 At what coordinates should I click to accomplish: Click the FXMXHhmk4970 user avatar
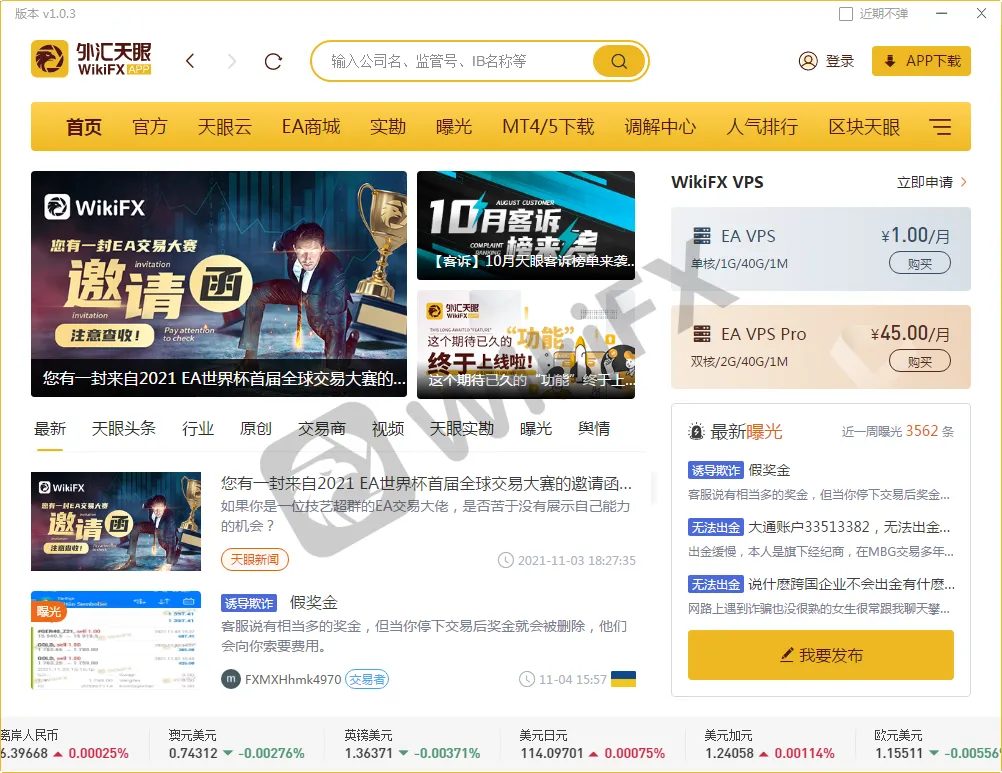point(231,679)
